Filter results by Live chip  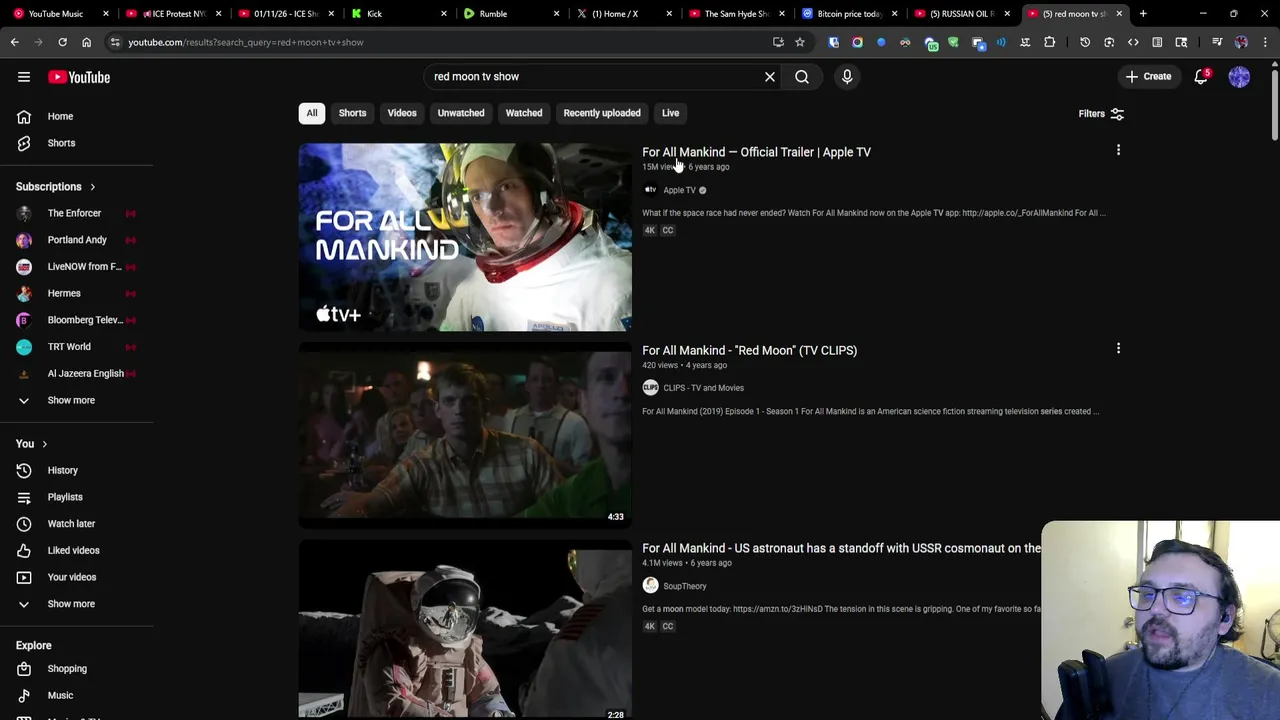point(670,113)
